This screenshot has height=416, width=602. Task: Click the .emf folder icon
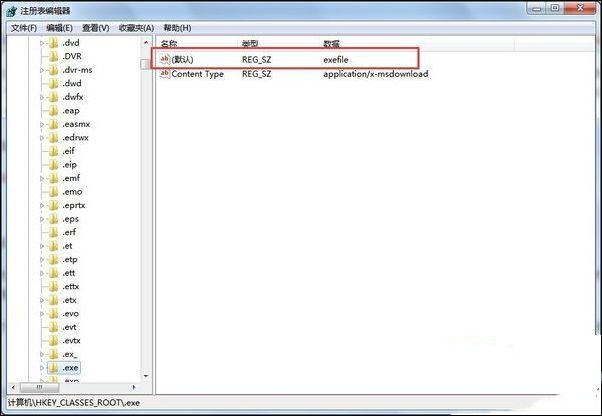click(x=54, y=178)
